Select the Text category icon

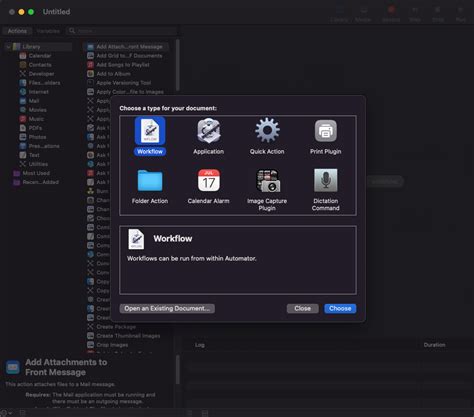23,155
